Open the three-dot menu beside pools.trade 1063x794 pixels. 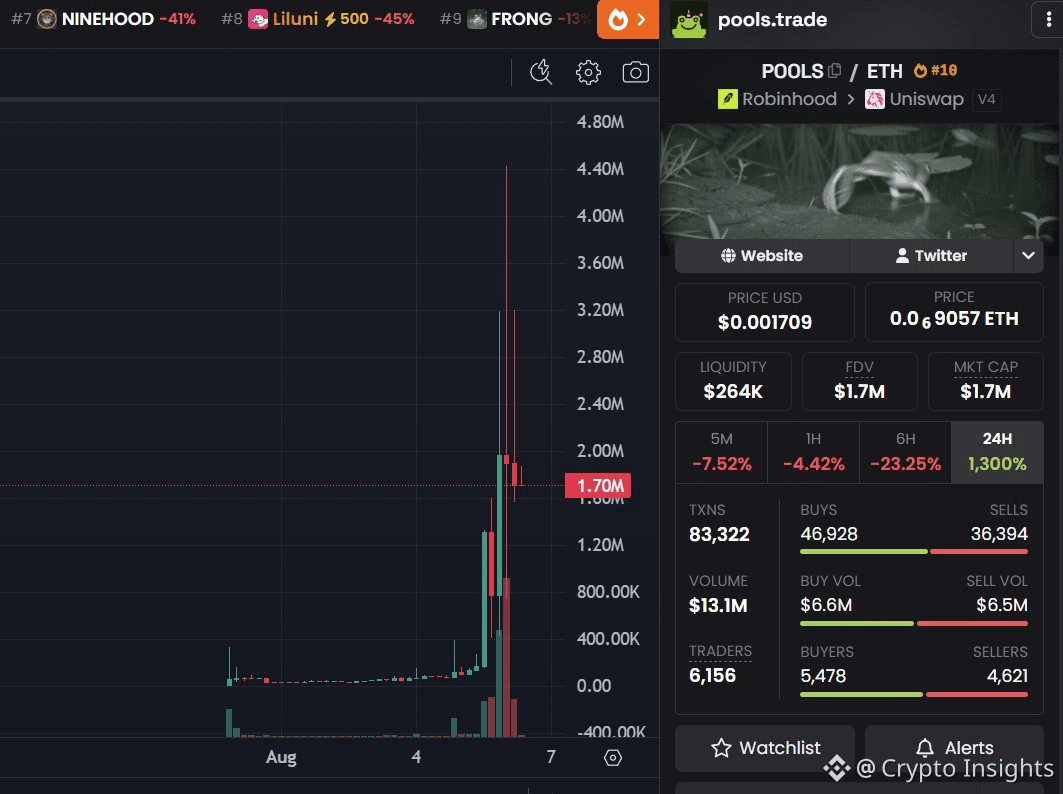point(1048,20)
